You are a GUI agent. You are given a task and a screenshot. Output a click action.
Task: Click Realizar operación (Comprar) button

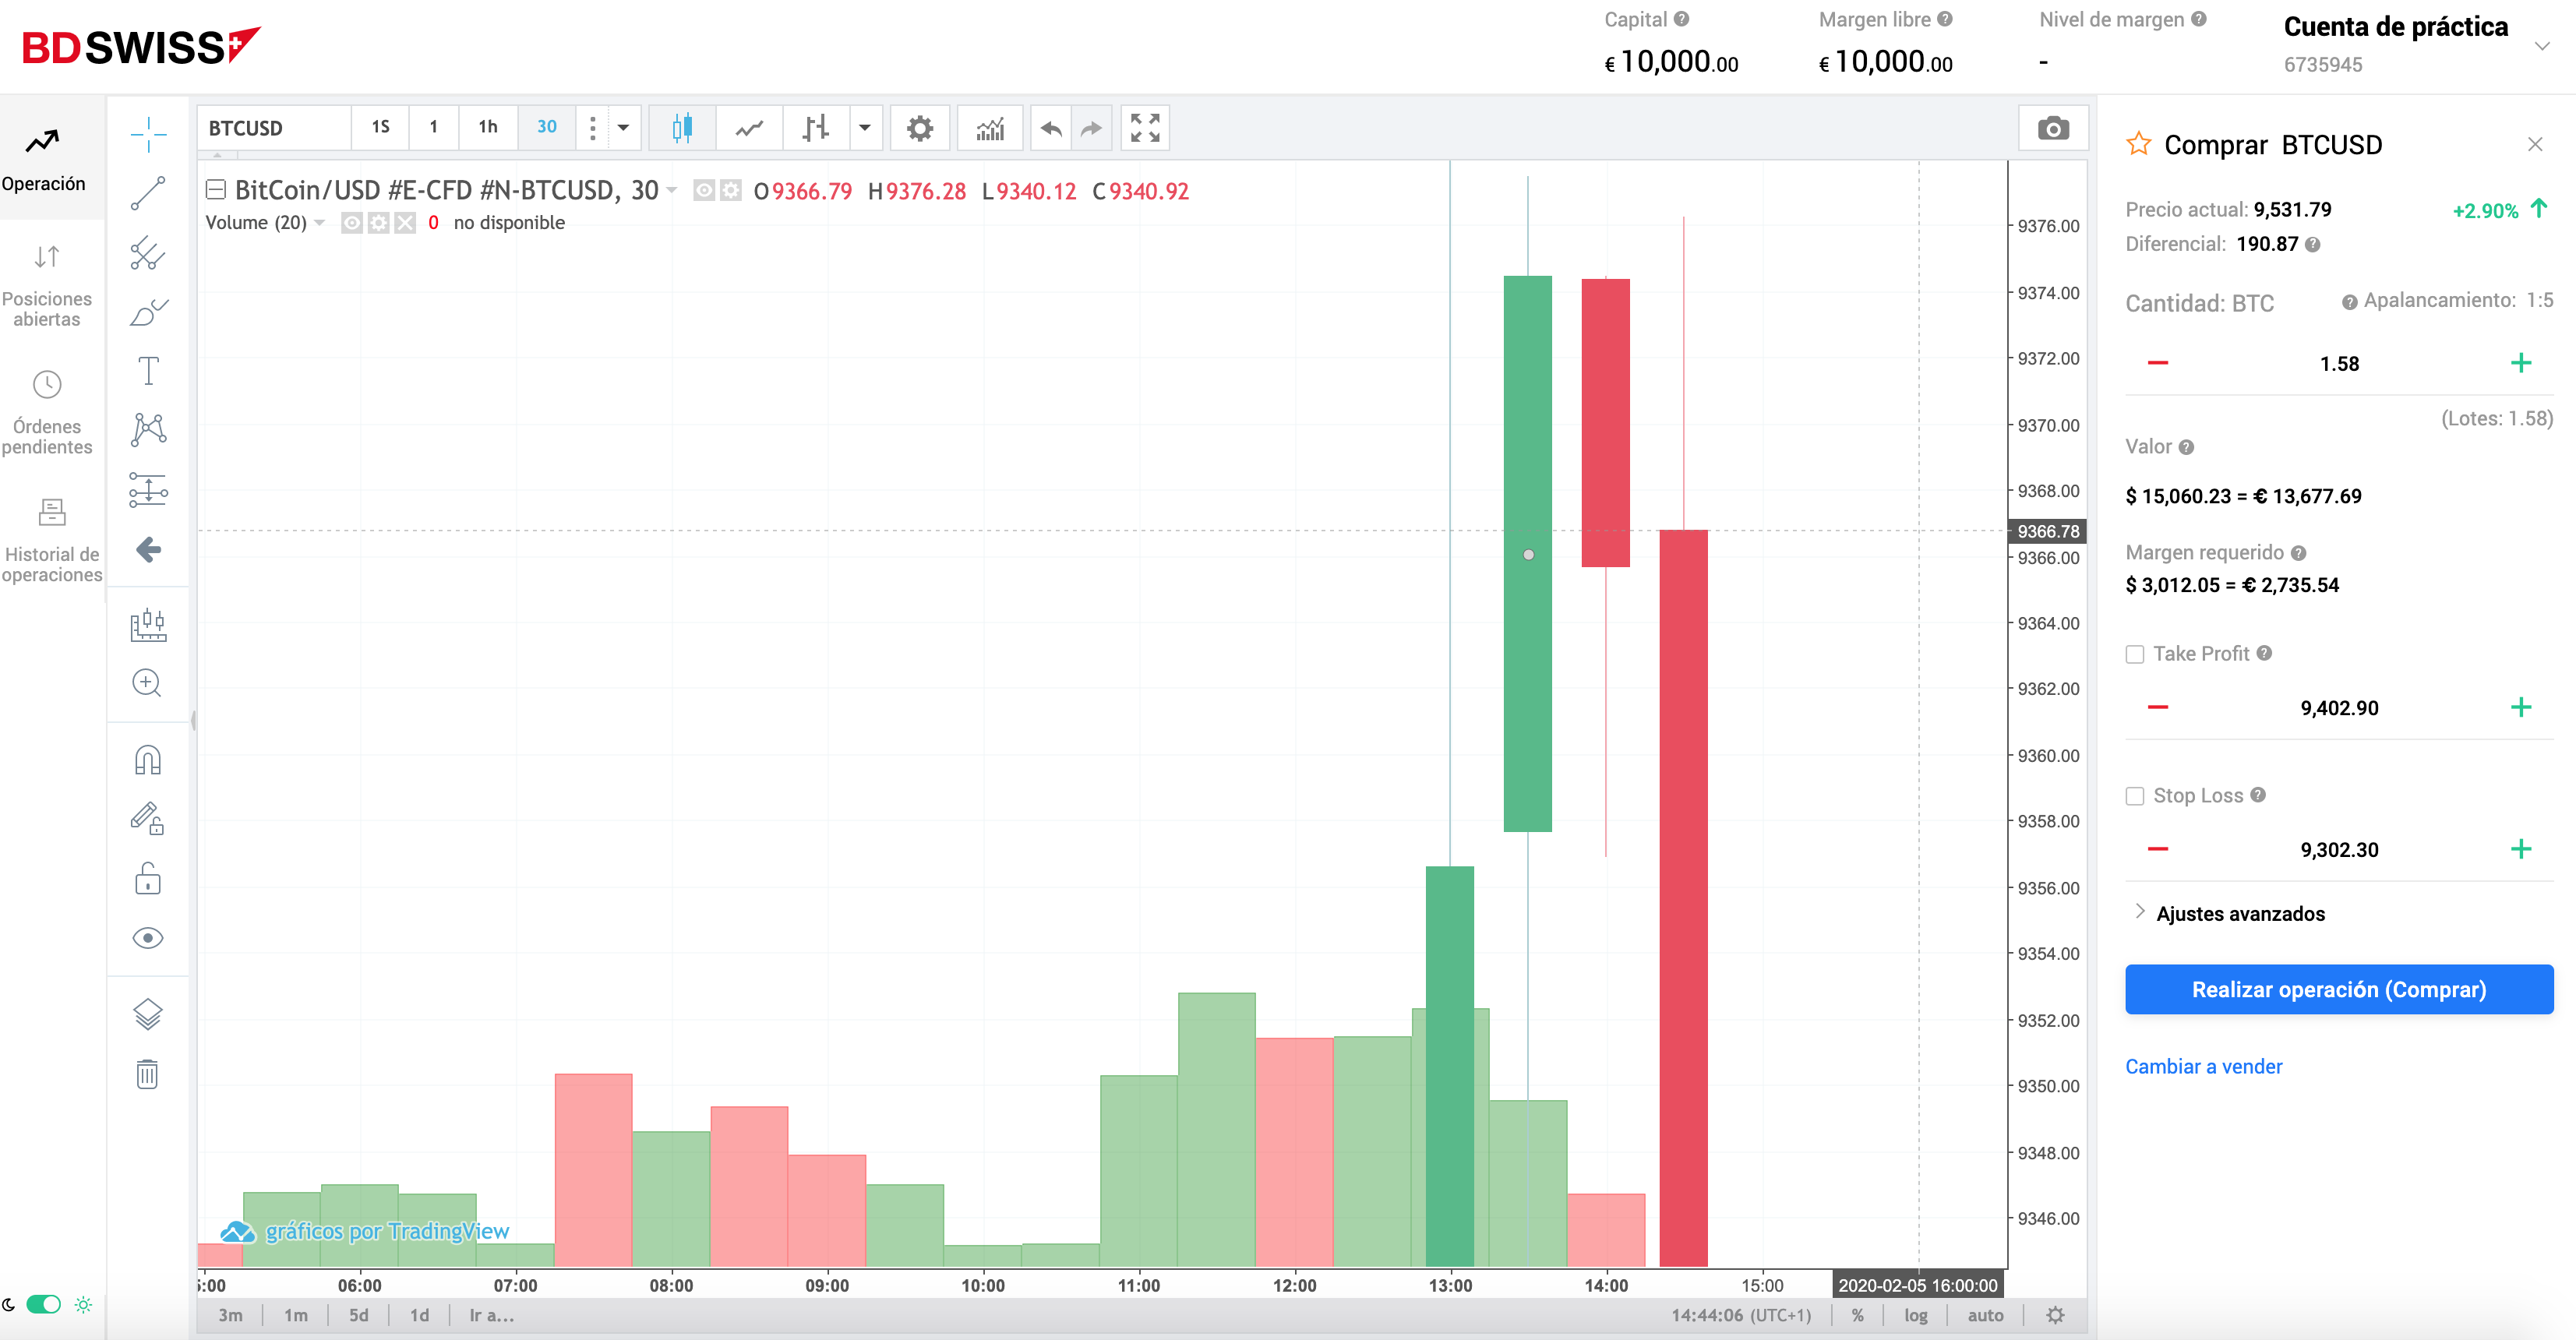pyautogui.click(x=2339, y=989)
